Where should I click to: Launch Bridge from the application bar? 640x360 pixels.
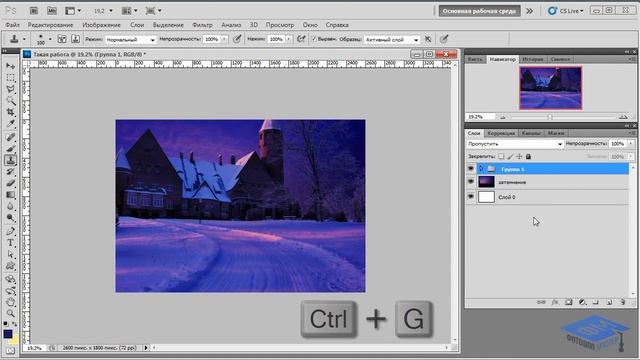[34, 11]
